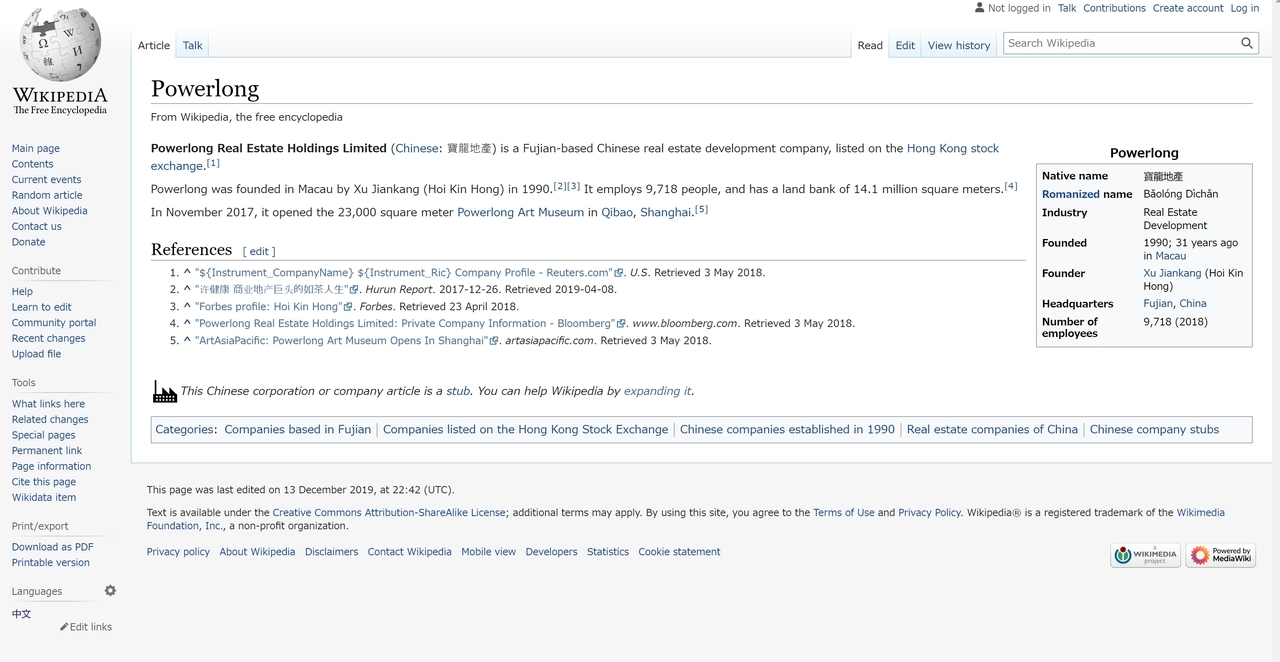Jump up from reference 3 caret
The image size is (1280, 662).
pyautogui.click(x=187, y=306)
